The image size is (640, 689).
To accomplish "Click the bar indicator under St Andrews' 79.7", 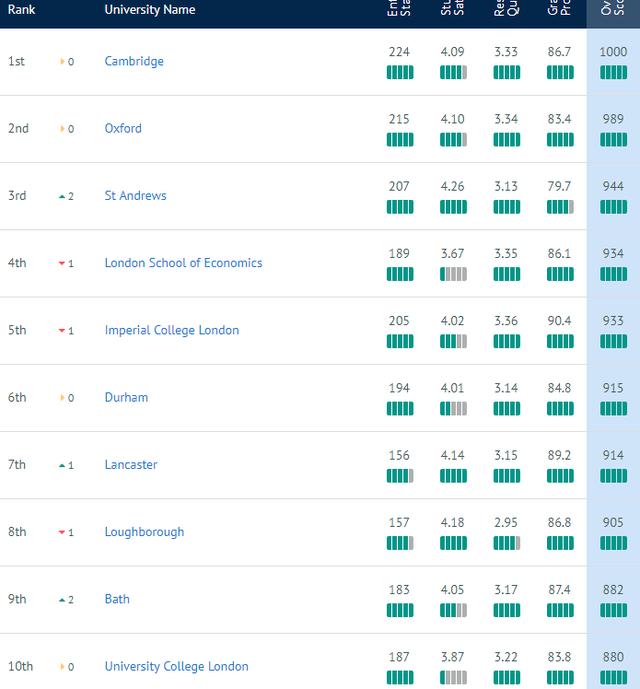I will 560,207.
